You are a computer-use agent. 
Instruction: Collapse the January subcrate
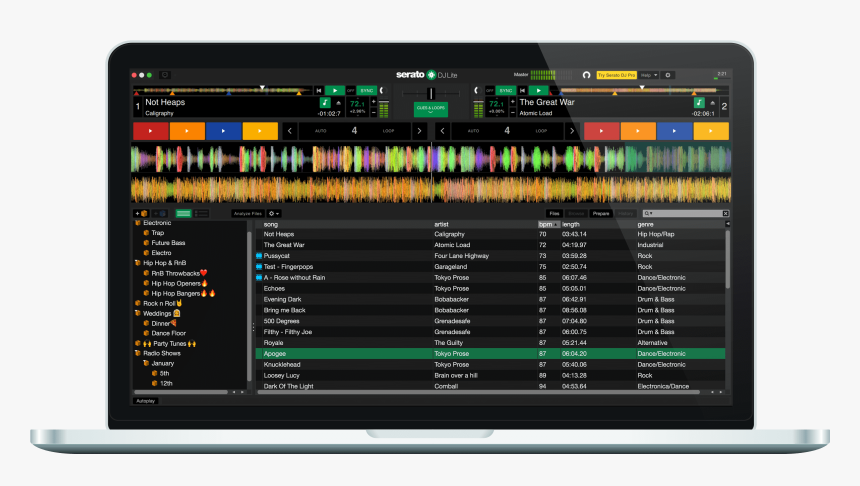(x=146, y=363)
